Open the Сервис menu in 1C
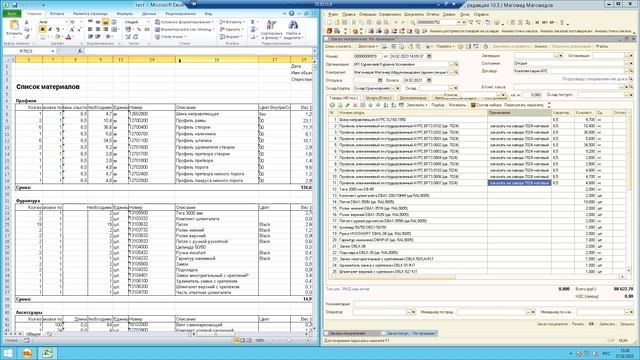 (x=449, y=14)
